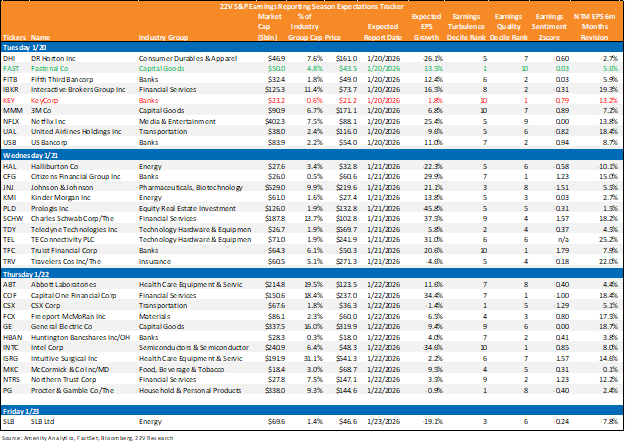Screen dimensions: 625x443
Task: Select the 'Expected EPS Growth' header
Action: 426,27
